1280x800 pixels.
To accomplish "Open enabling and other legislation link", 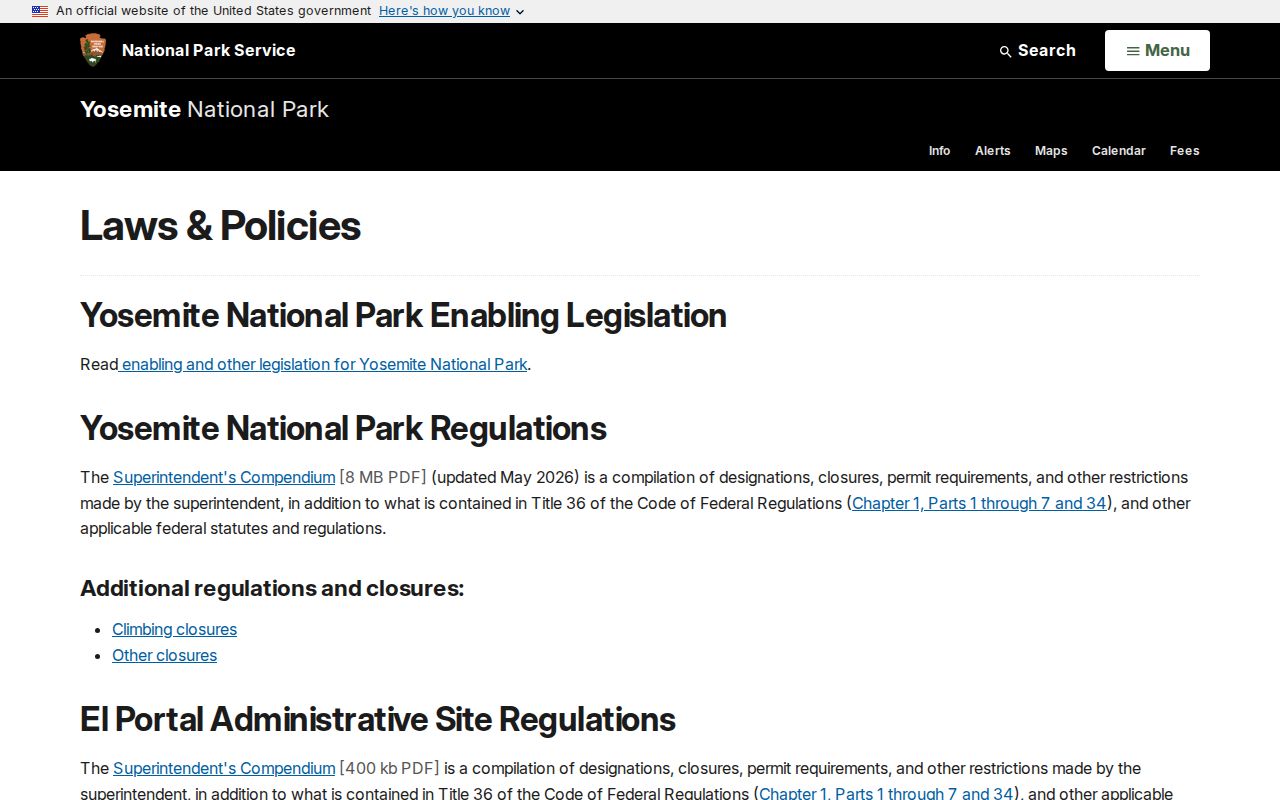I will tap(323, 364).
